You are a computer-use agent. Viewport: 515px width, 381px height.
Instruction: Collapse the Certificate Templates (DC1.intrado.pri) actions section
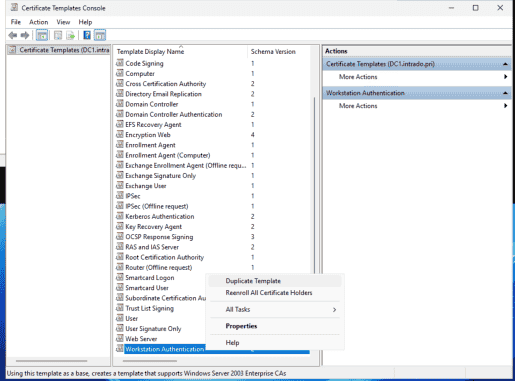click(505, 64)
